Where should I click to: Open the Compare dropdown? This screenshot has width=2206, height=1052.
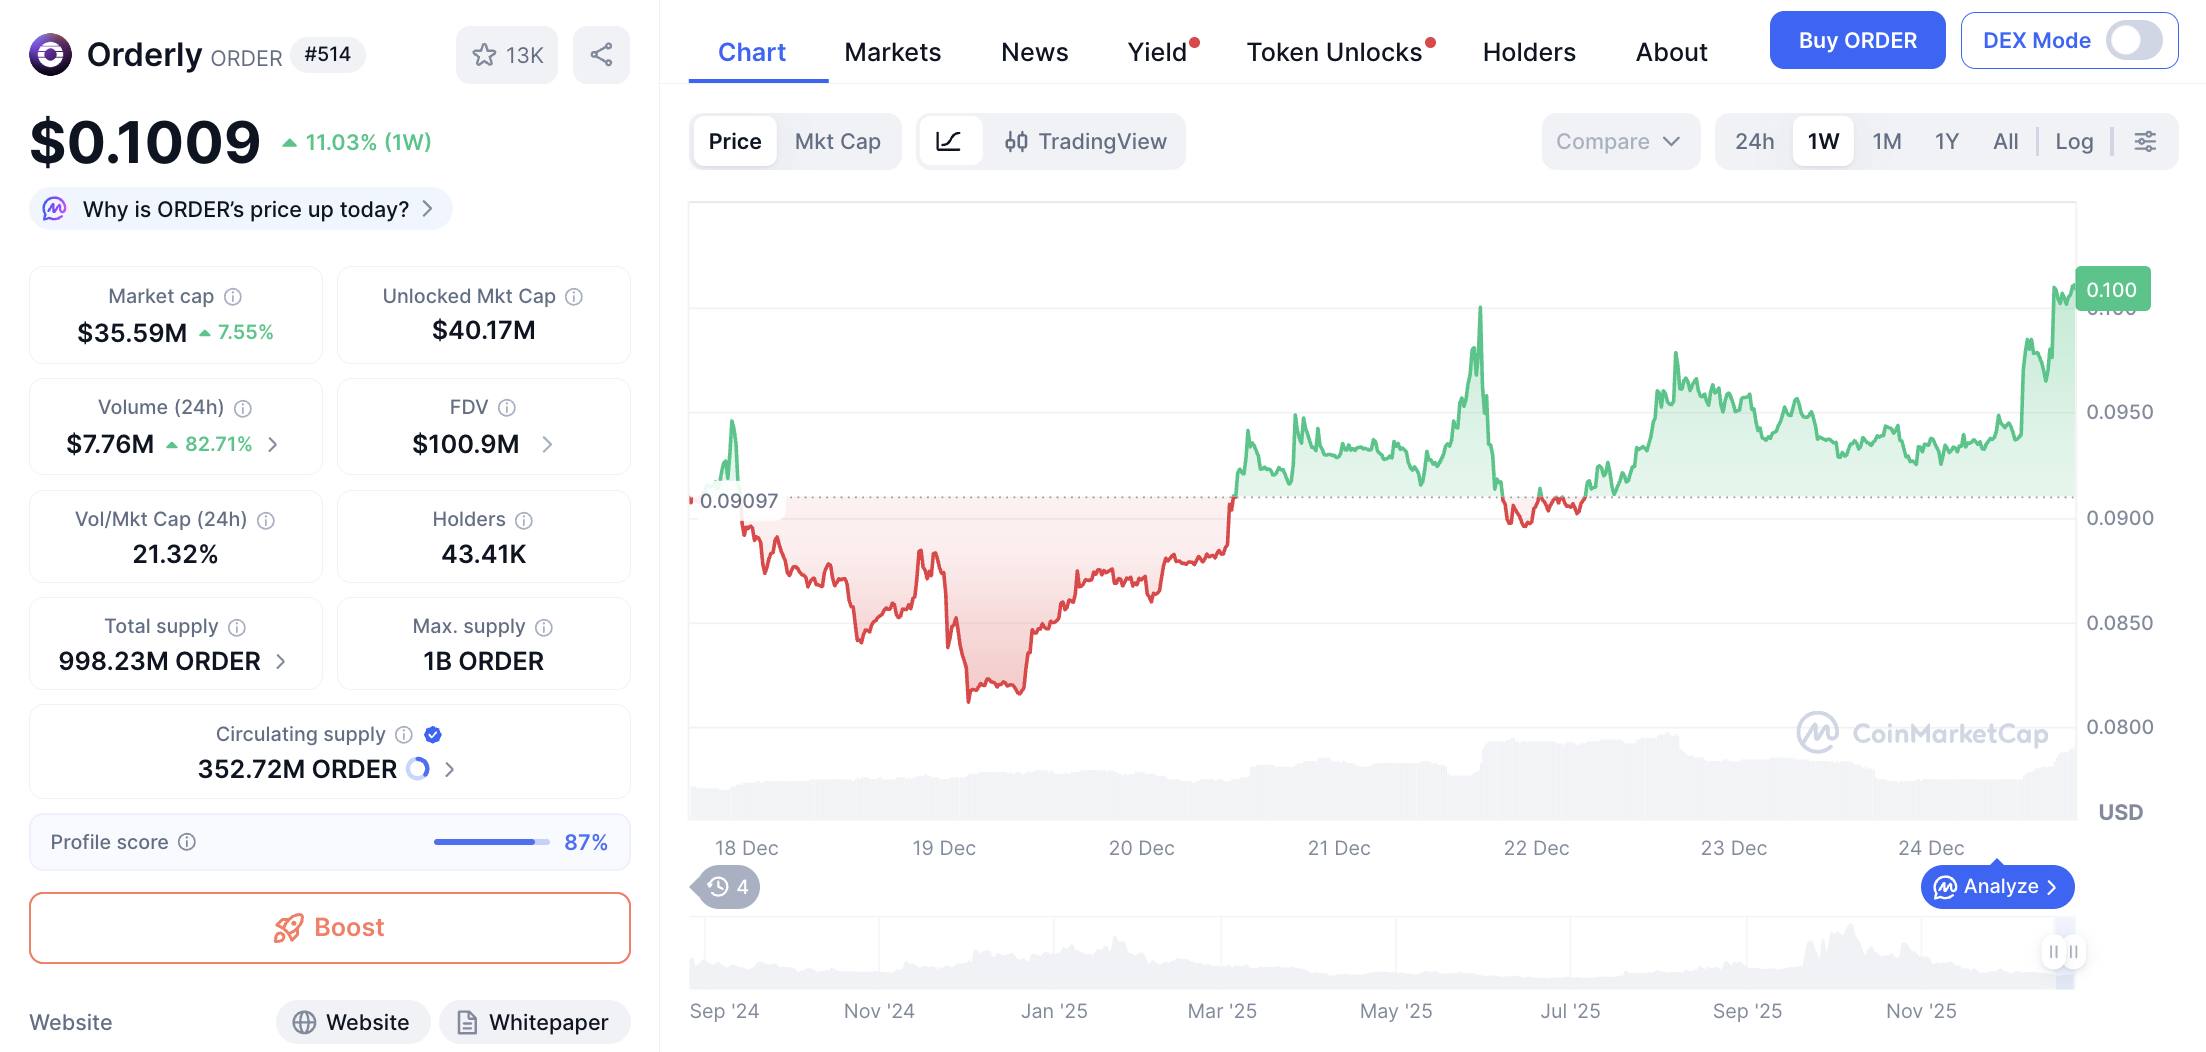pyautogui.click(x=1617, y=141)
